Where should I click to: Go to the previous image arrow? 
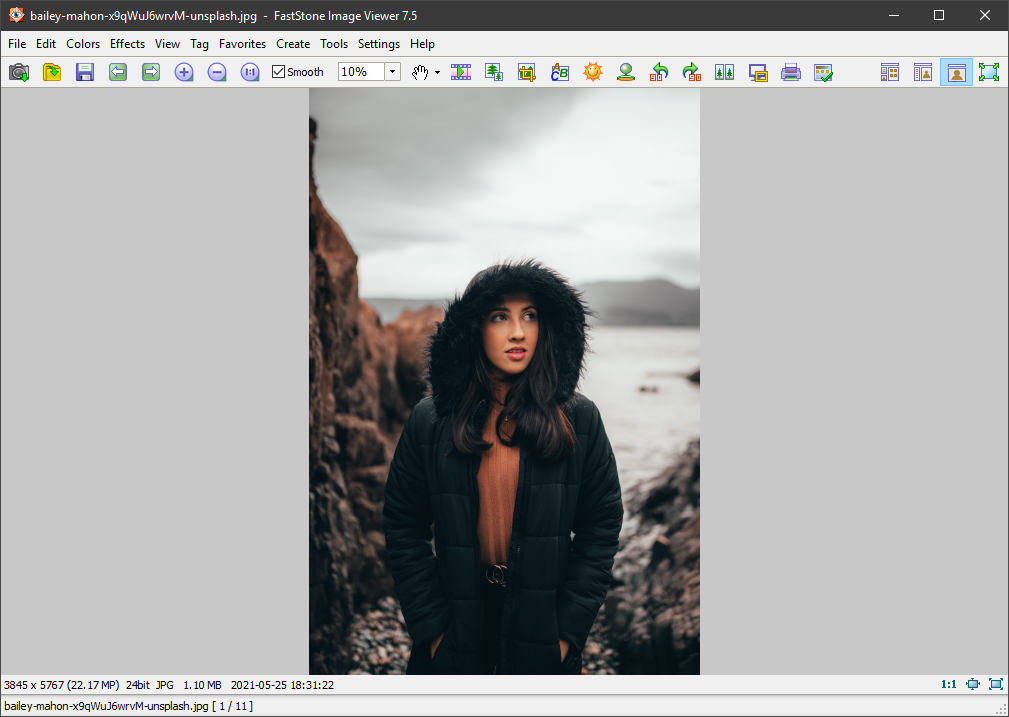click(x=118, y=72)
